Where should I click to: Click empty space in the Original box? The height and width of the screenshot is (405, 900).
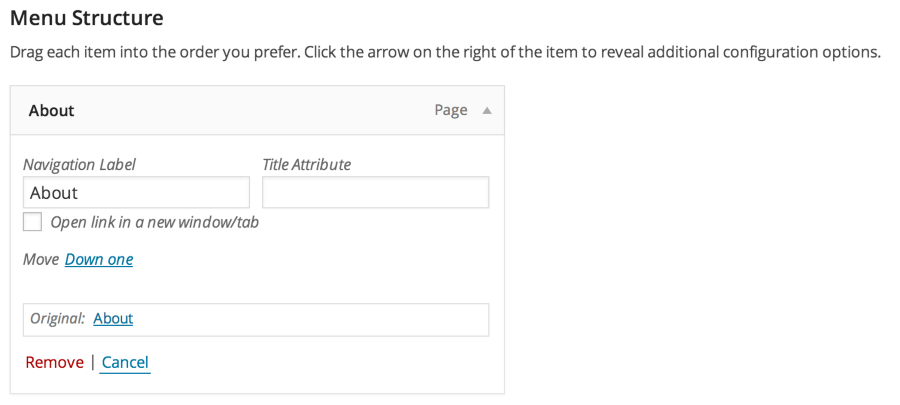(x=320, y=319)
